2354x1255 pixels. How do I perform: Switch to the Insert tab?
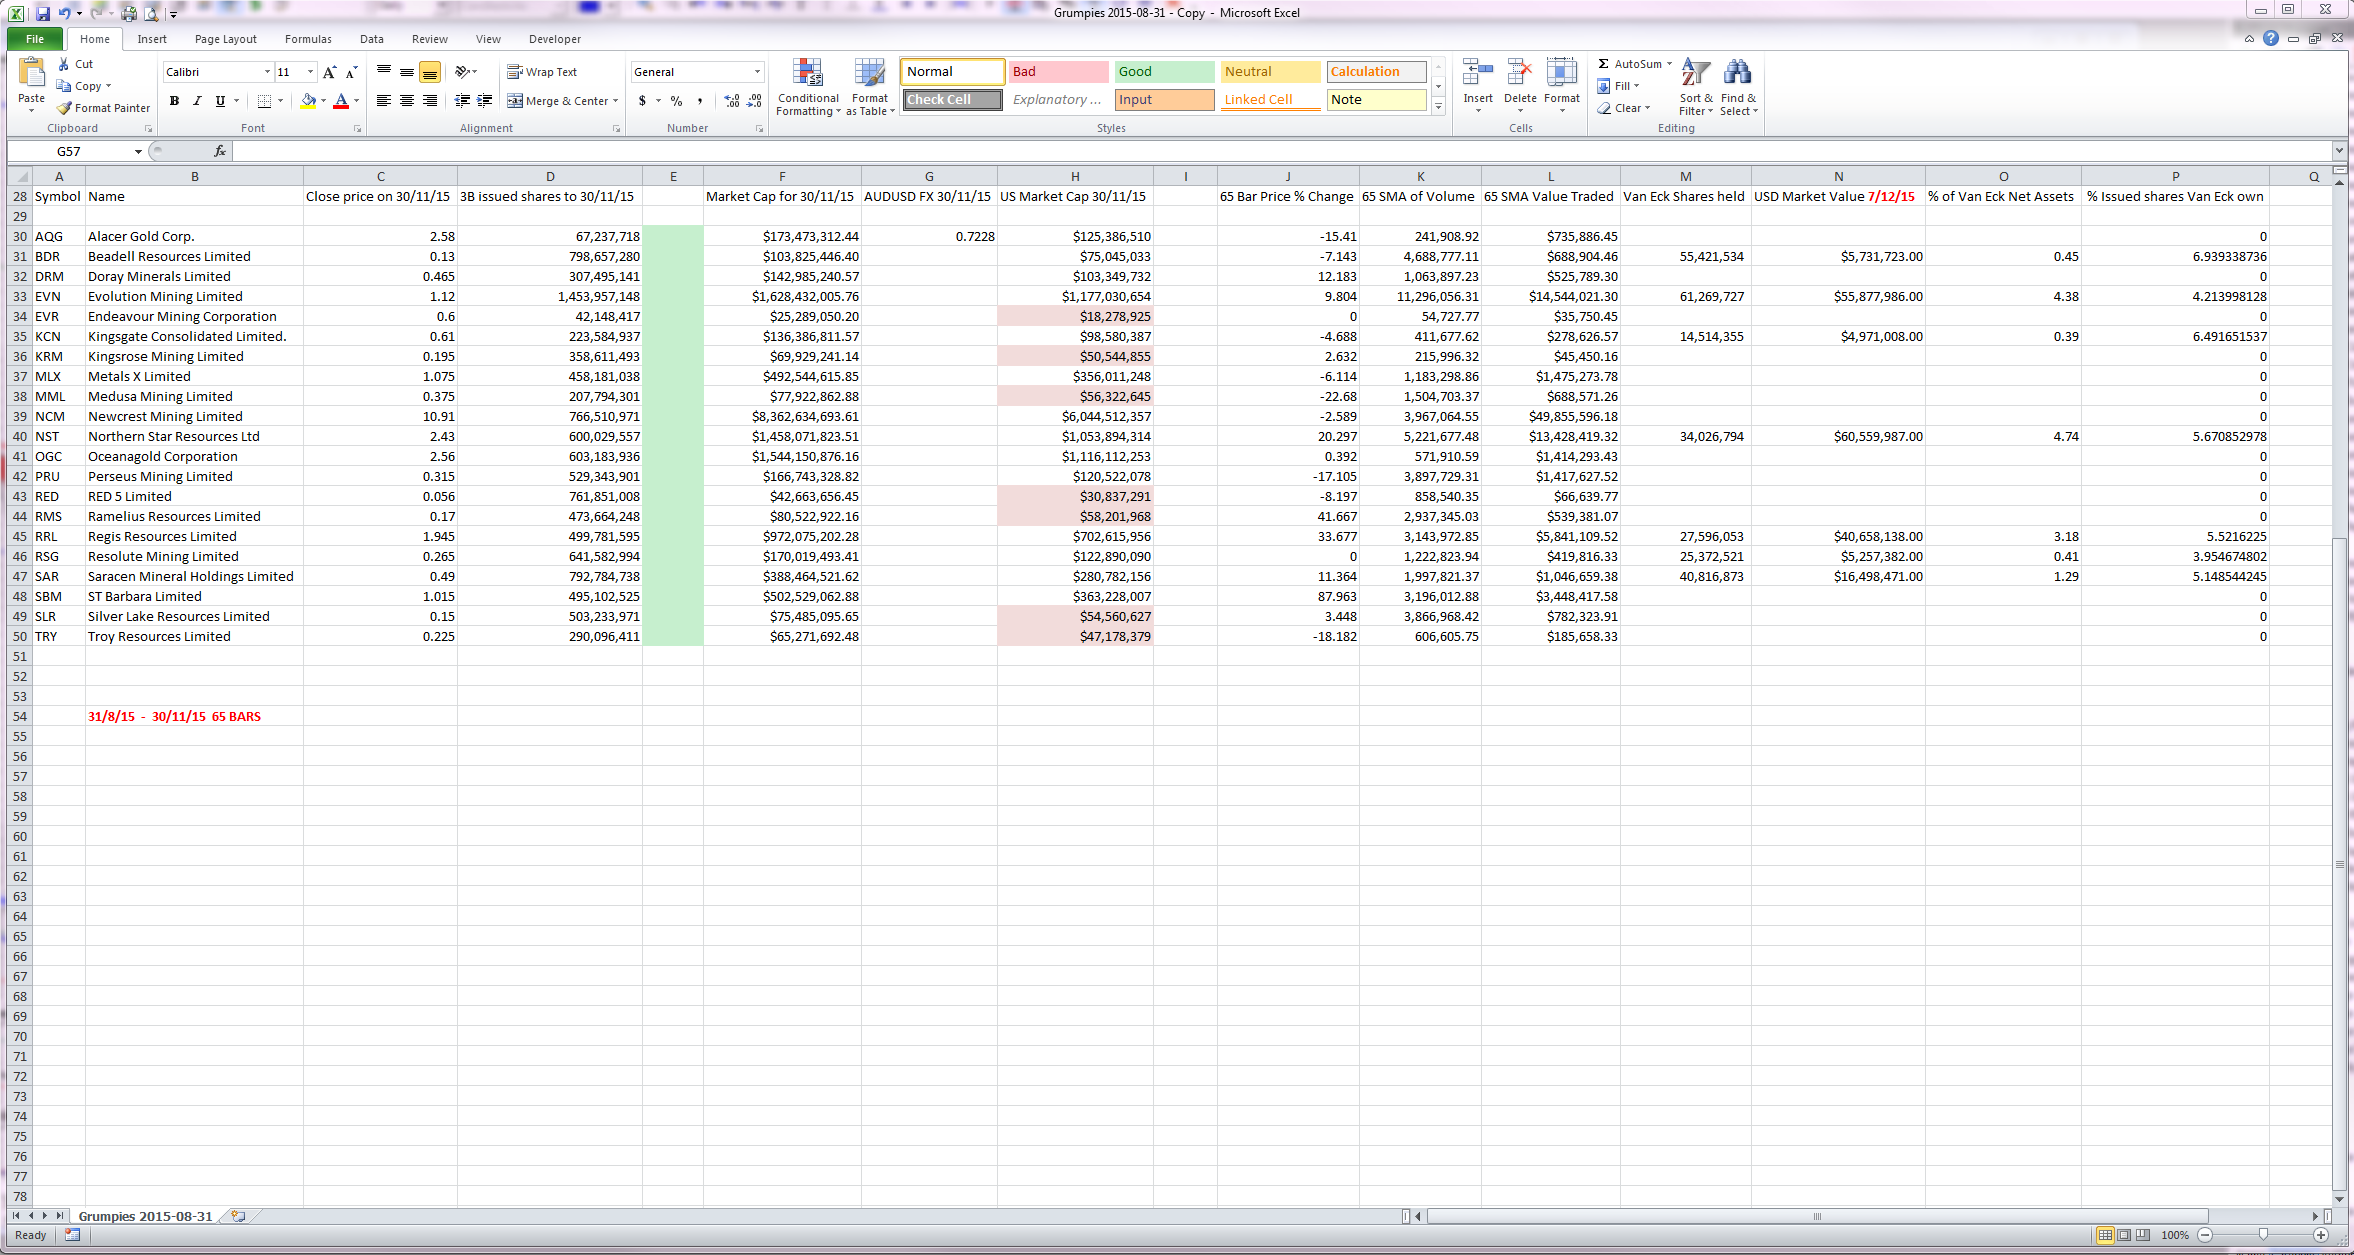152,39
